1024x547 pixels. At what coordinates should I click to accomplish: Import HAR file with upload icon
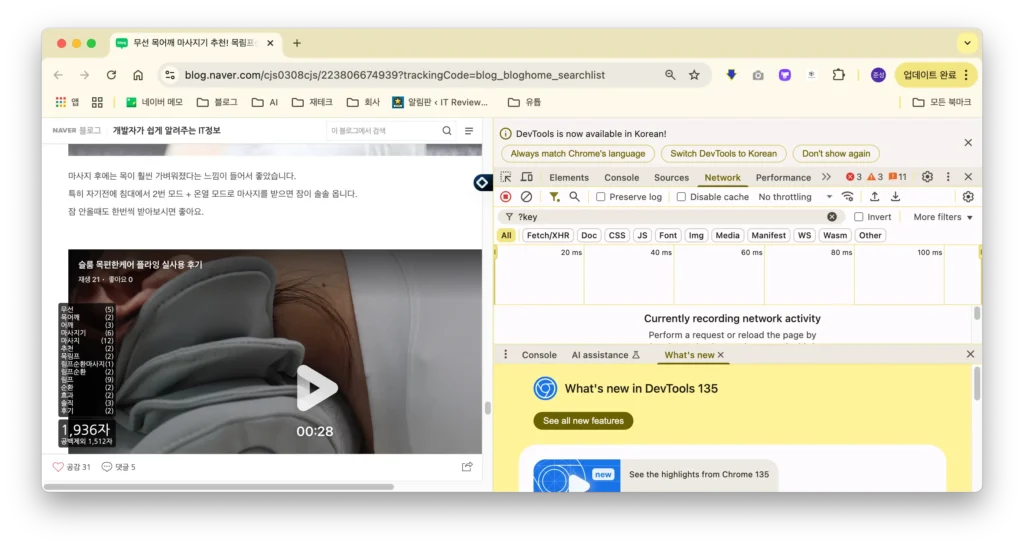[874, 196]
